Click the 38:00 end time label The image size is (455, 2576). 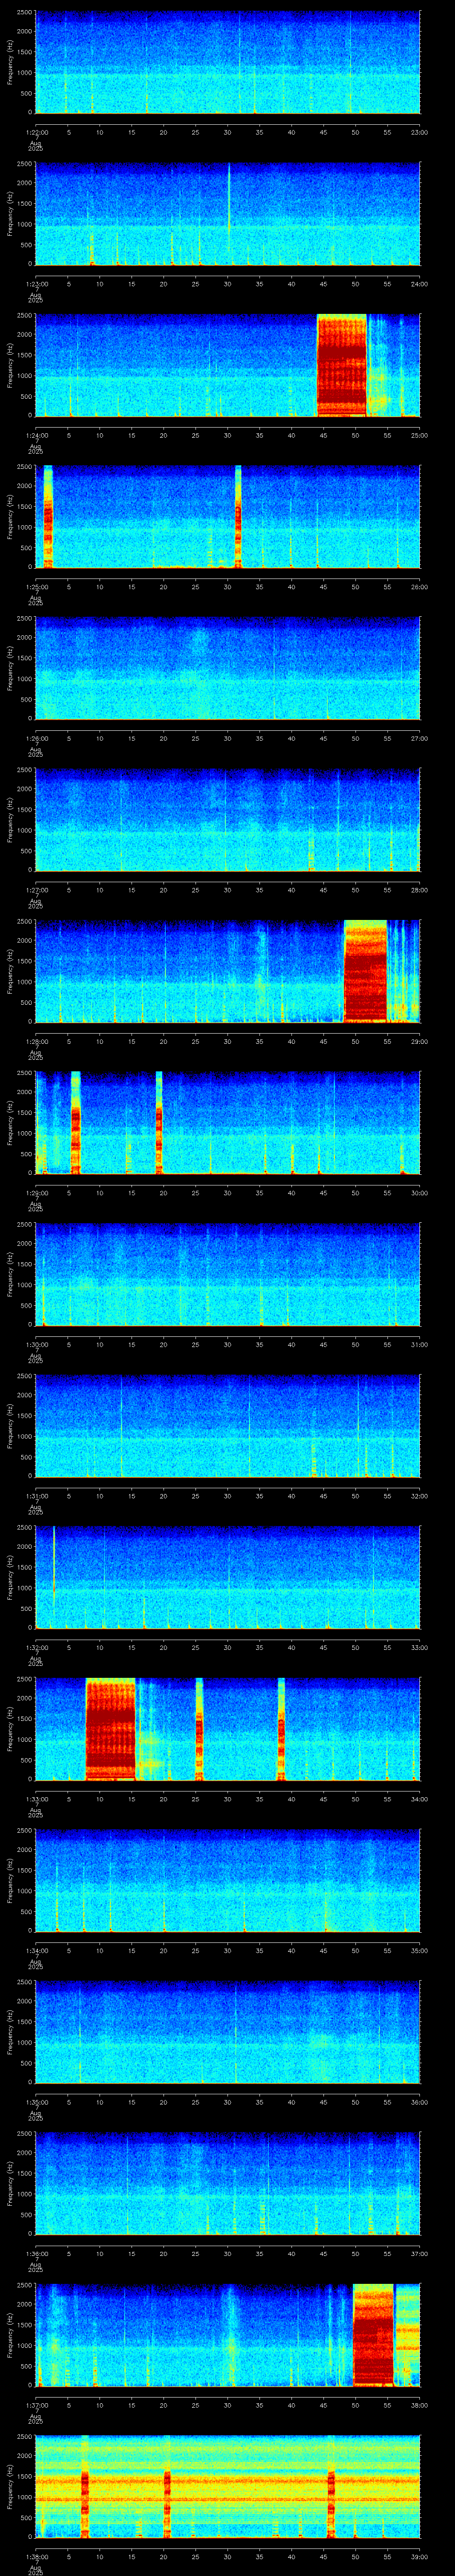[419, 2405]
